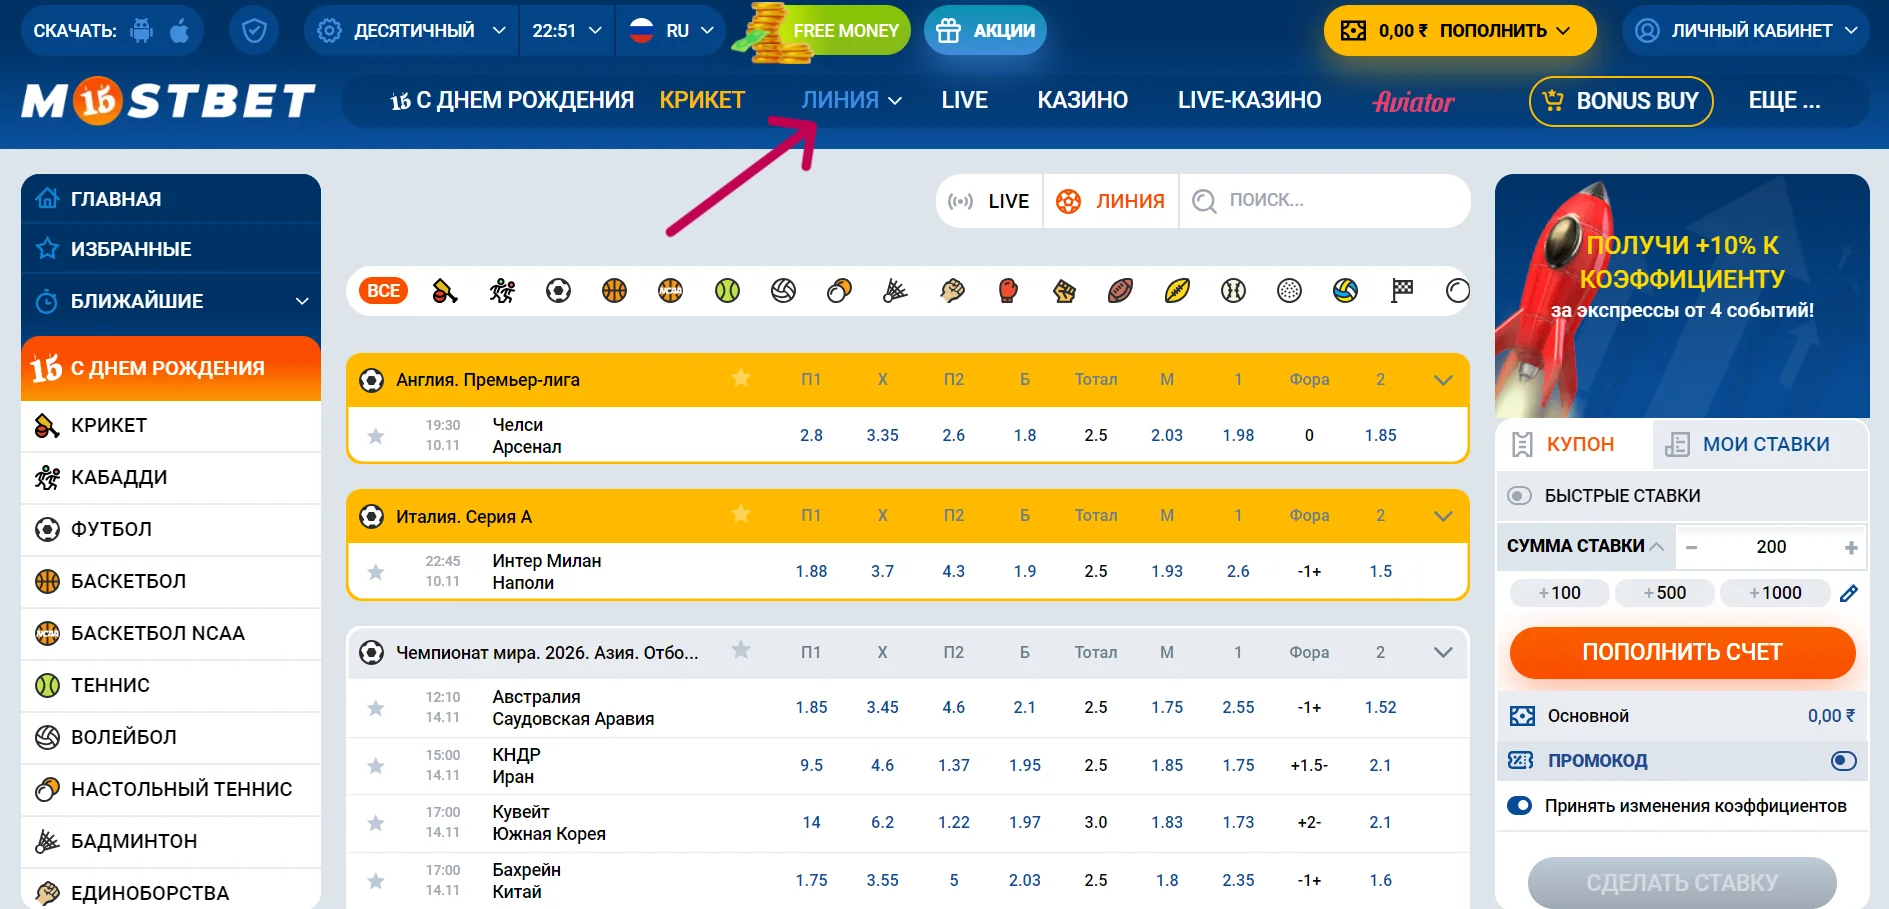Click the pencil edit quick amounts icon
This screenshot has height=909, width=1889.
(x=1849, y=593)
